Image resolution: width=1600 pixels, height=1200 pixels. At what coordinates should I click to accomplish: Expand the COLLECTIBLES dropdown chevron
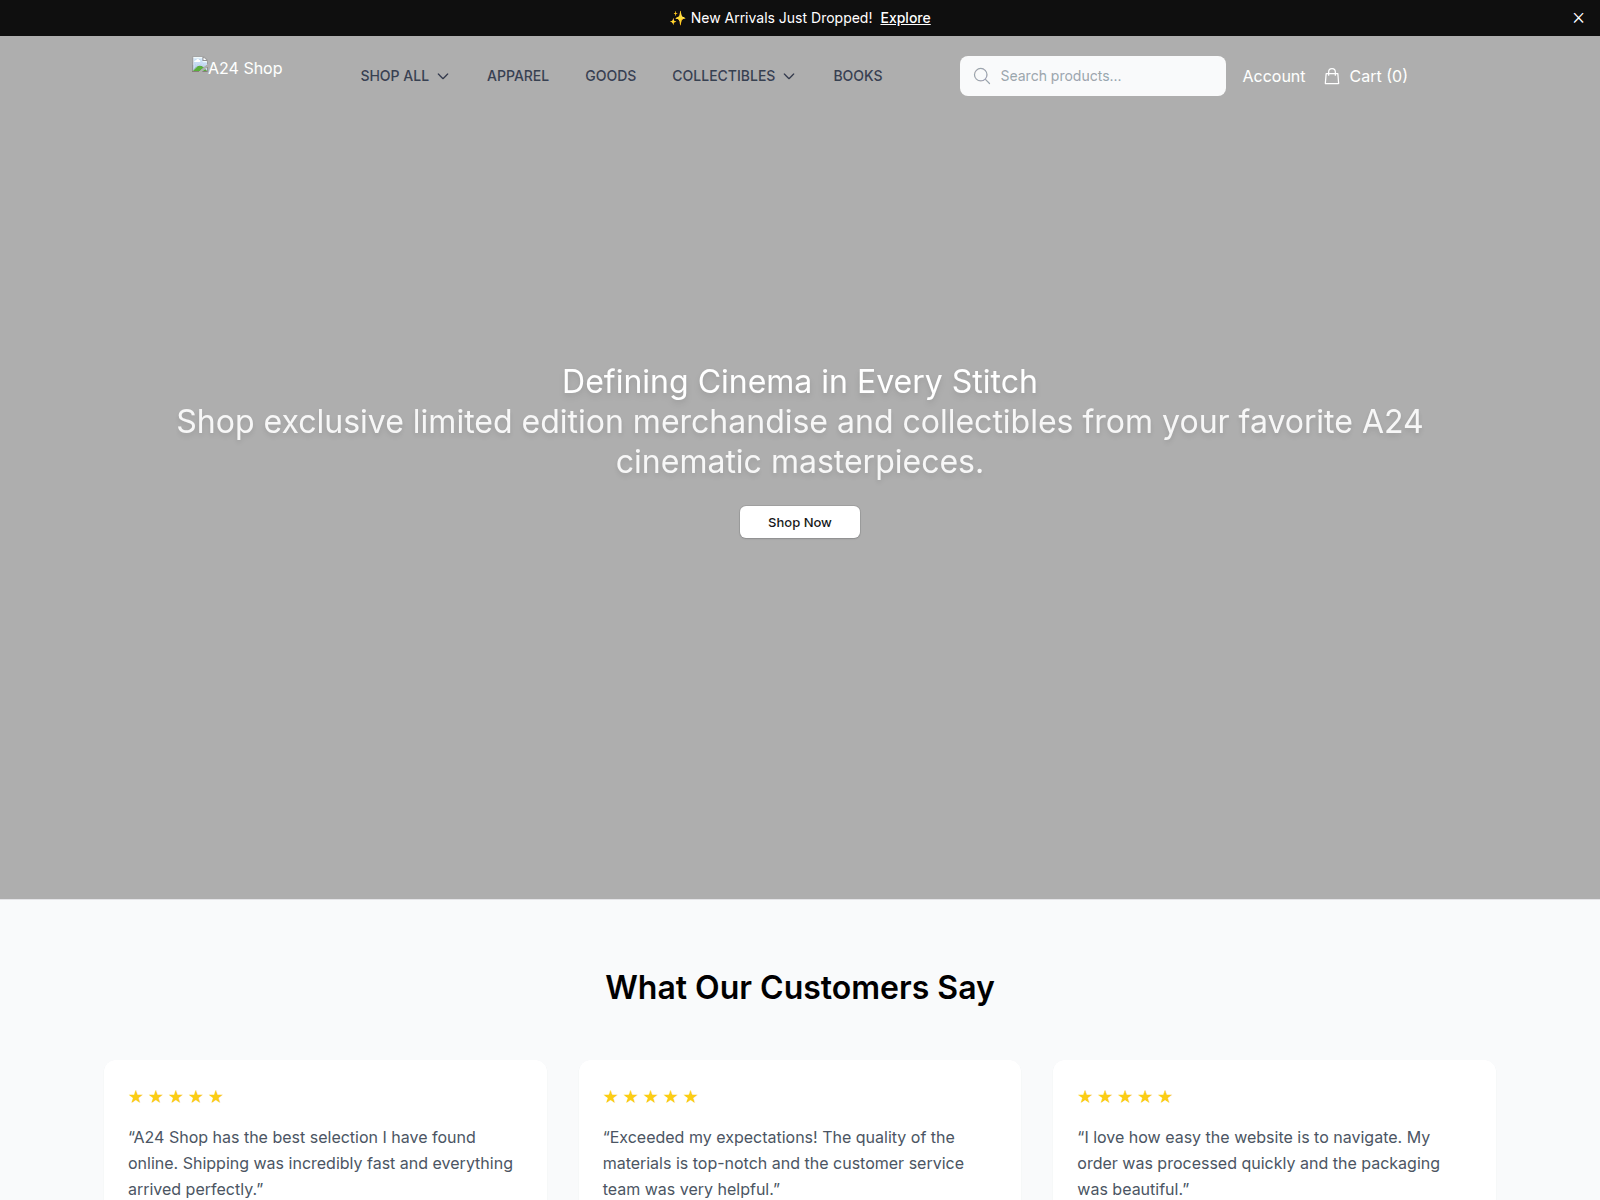pos(789,76)
